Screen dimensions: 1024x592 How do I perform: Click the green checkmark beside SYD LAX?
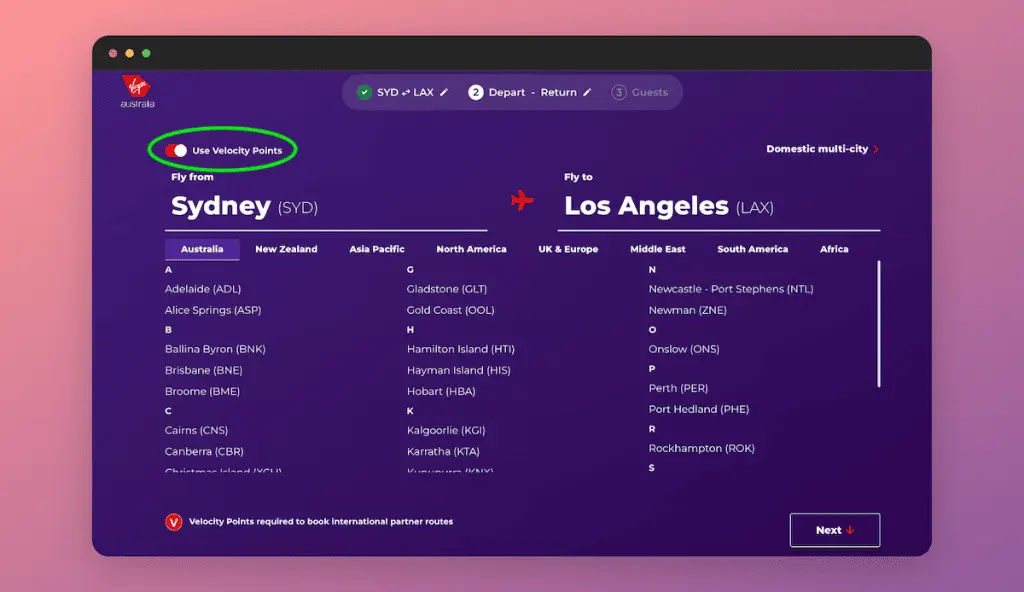click(x=364, y=92)
